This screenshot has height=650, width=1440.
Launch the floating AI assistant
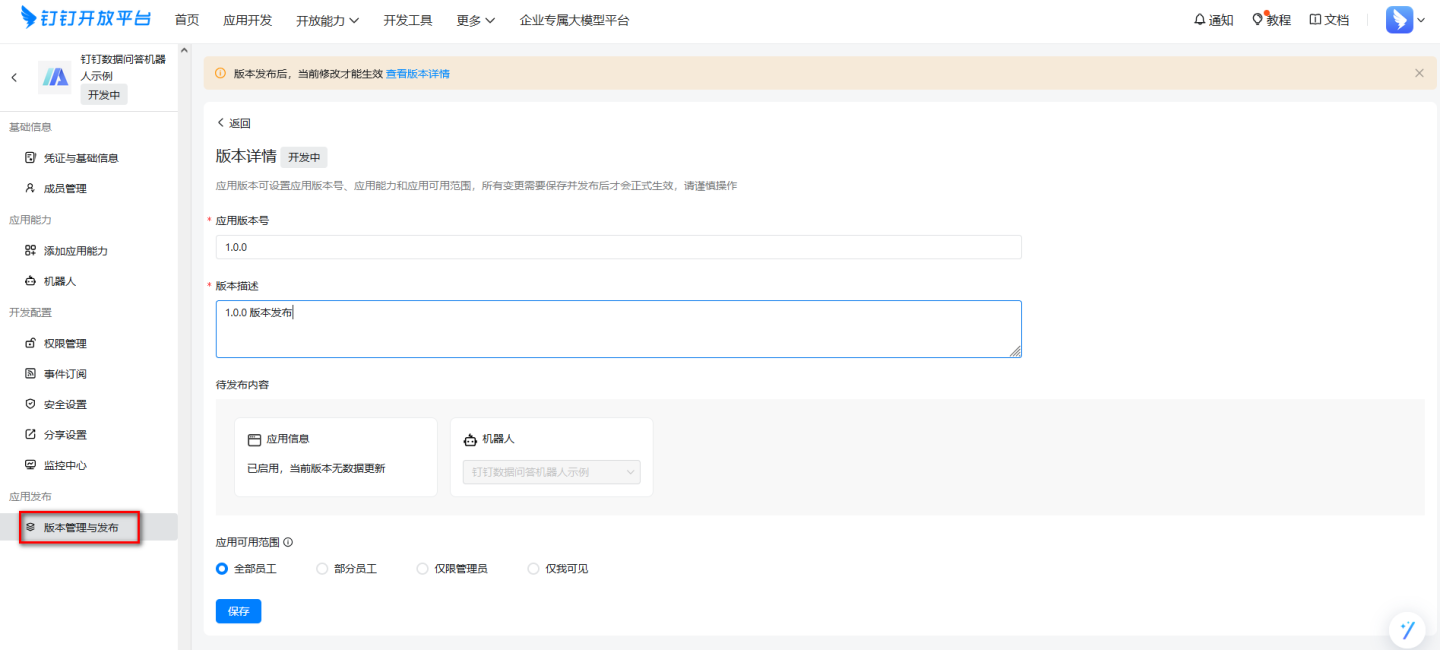1408,629
